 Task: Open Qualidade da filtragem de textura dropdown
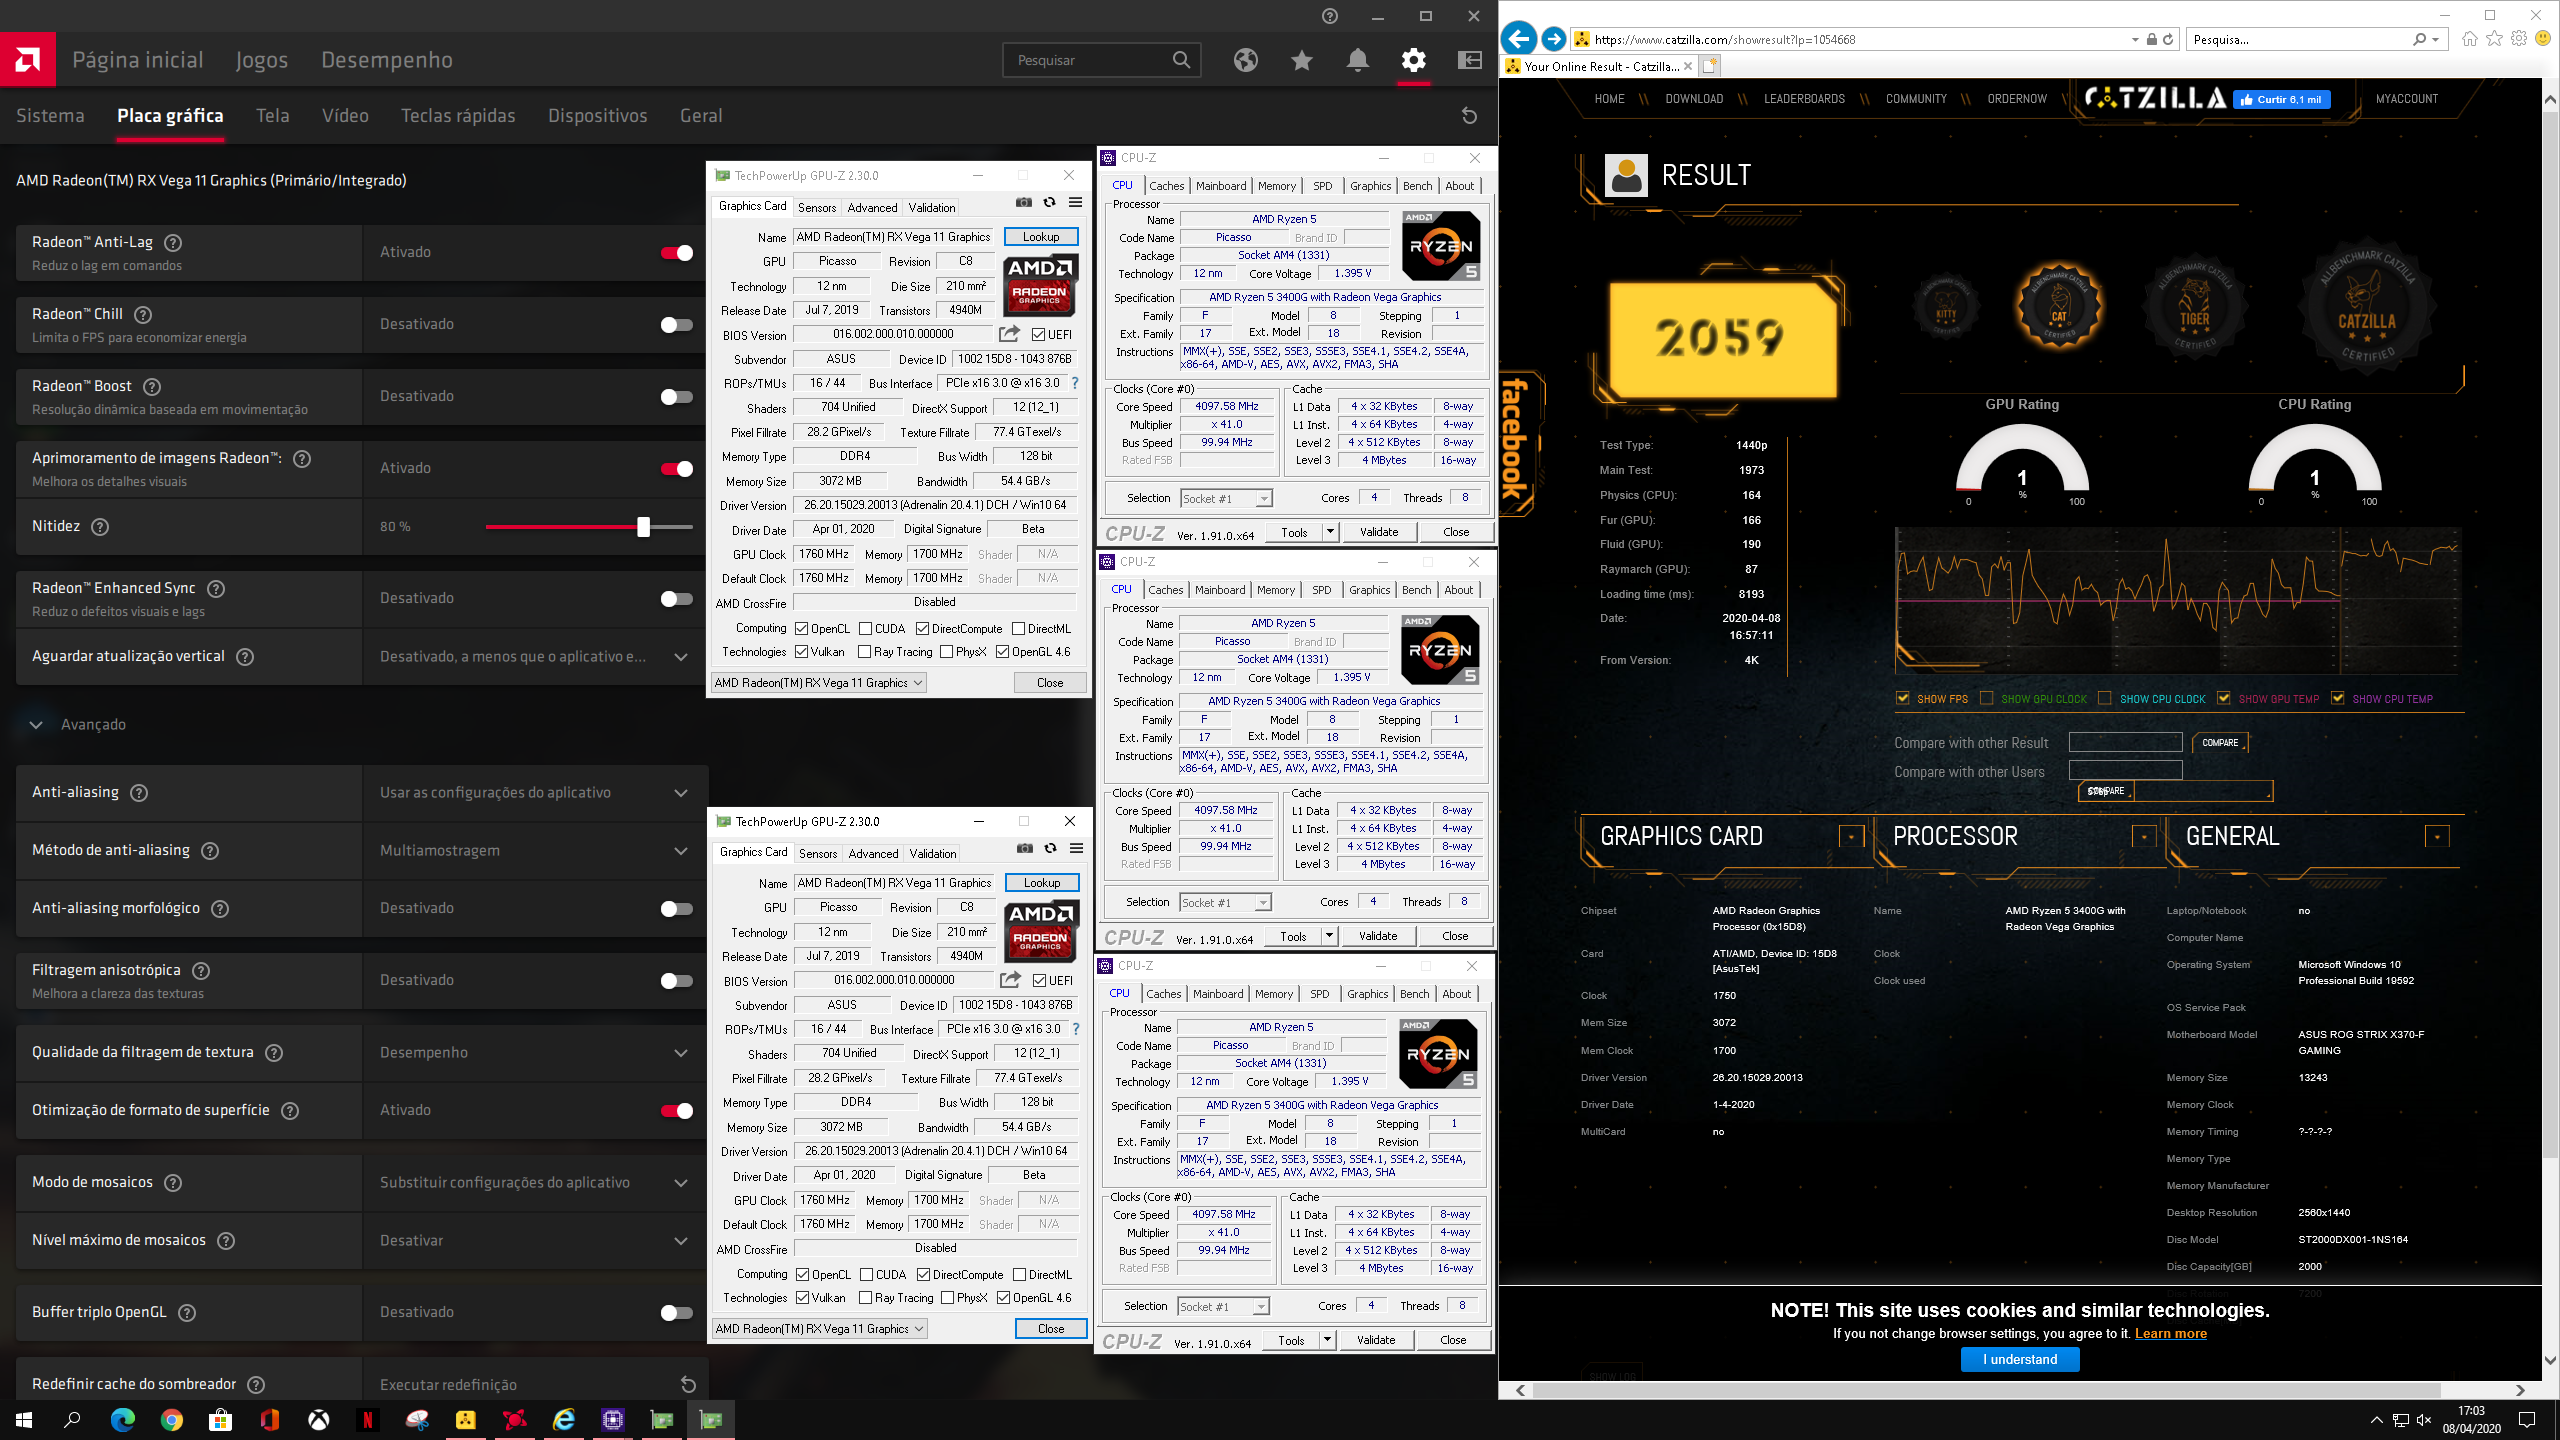535,1053
